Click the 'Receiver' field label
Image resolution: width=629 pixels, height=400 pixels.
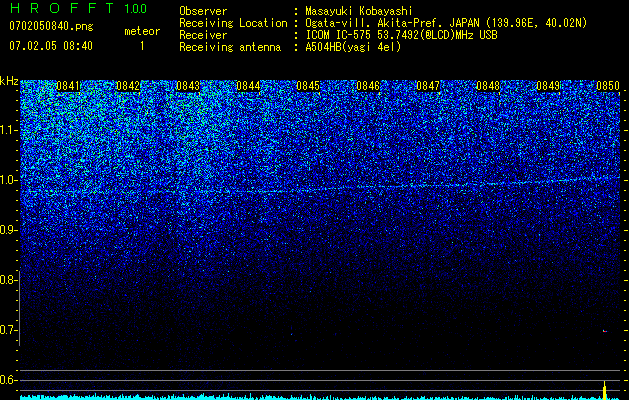coord(203,35)
